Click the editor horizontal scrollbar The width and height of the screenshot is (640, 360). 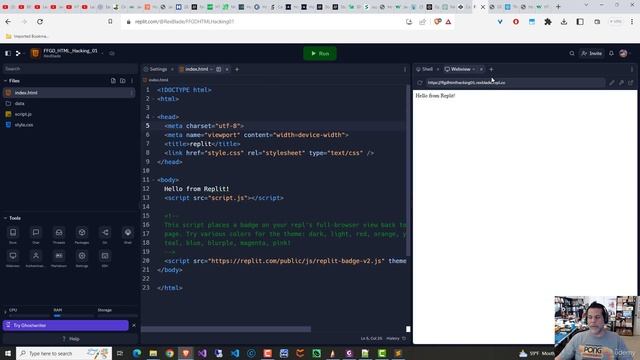coord(226,329)
